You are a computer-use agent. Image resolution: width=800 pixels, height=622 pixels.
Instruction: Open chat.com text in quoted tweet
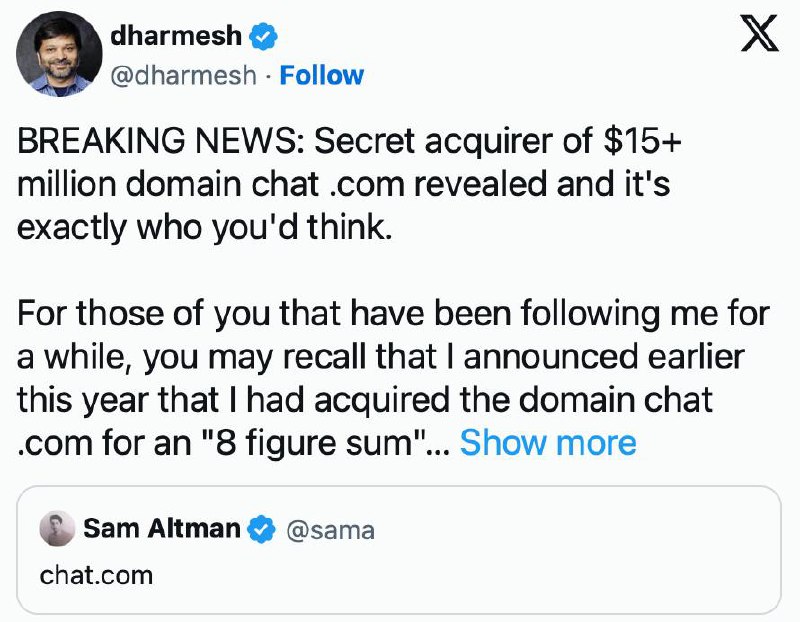tap(96, 576)
